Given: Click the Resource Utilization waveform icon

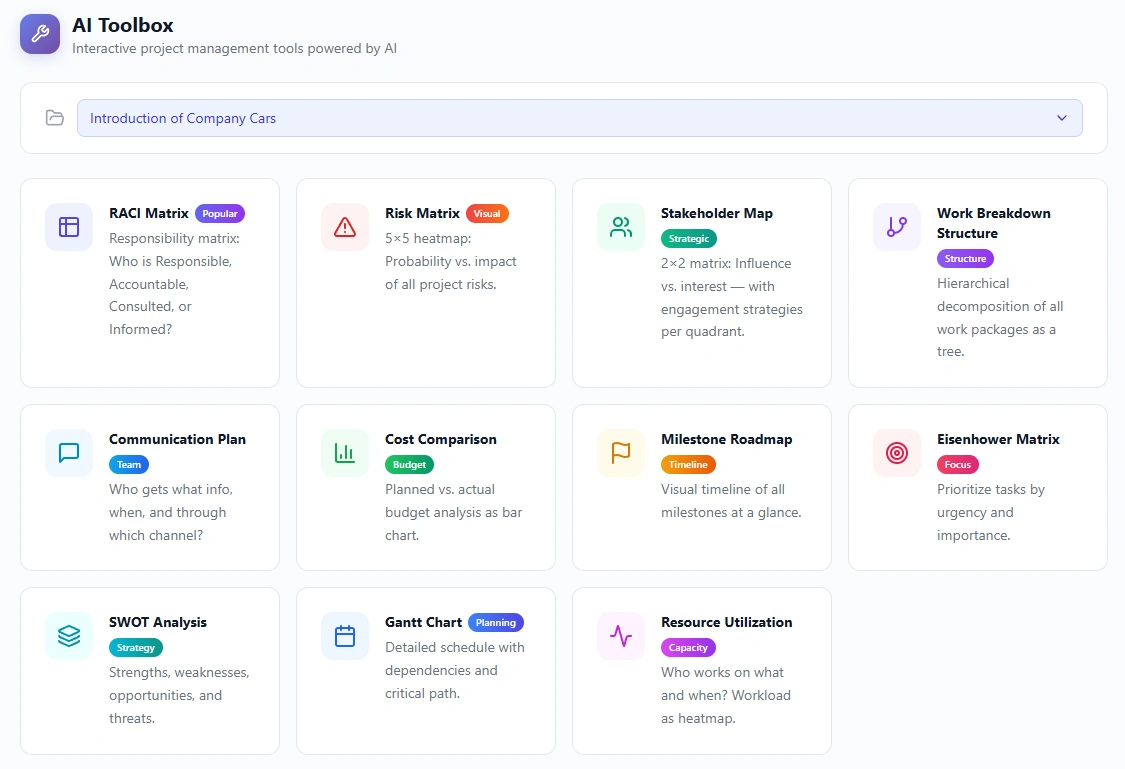Looking at the screenshot, I should pos(620,636).
